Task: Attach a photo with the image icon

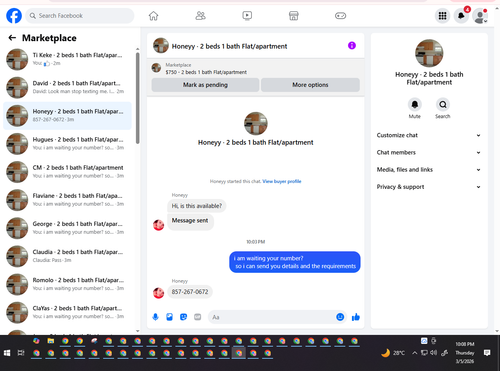Action: coord(169,317)
